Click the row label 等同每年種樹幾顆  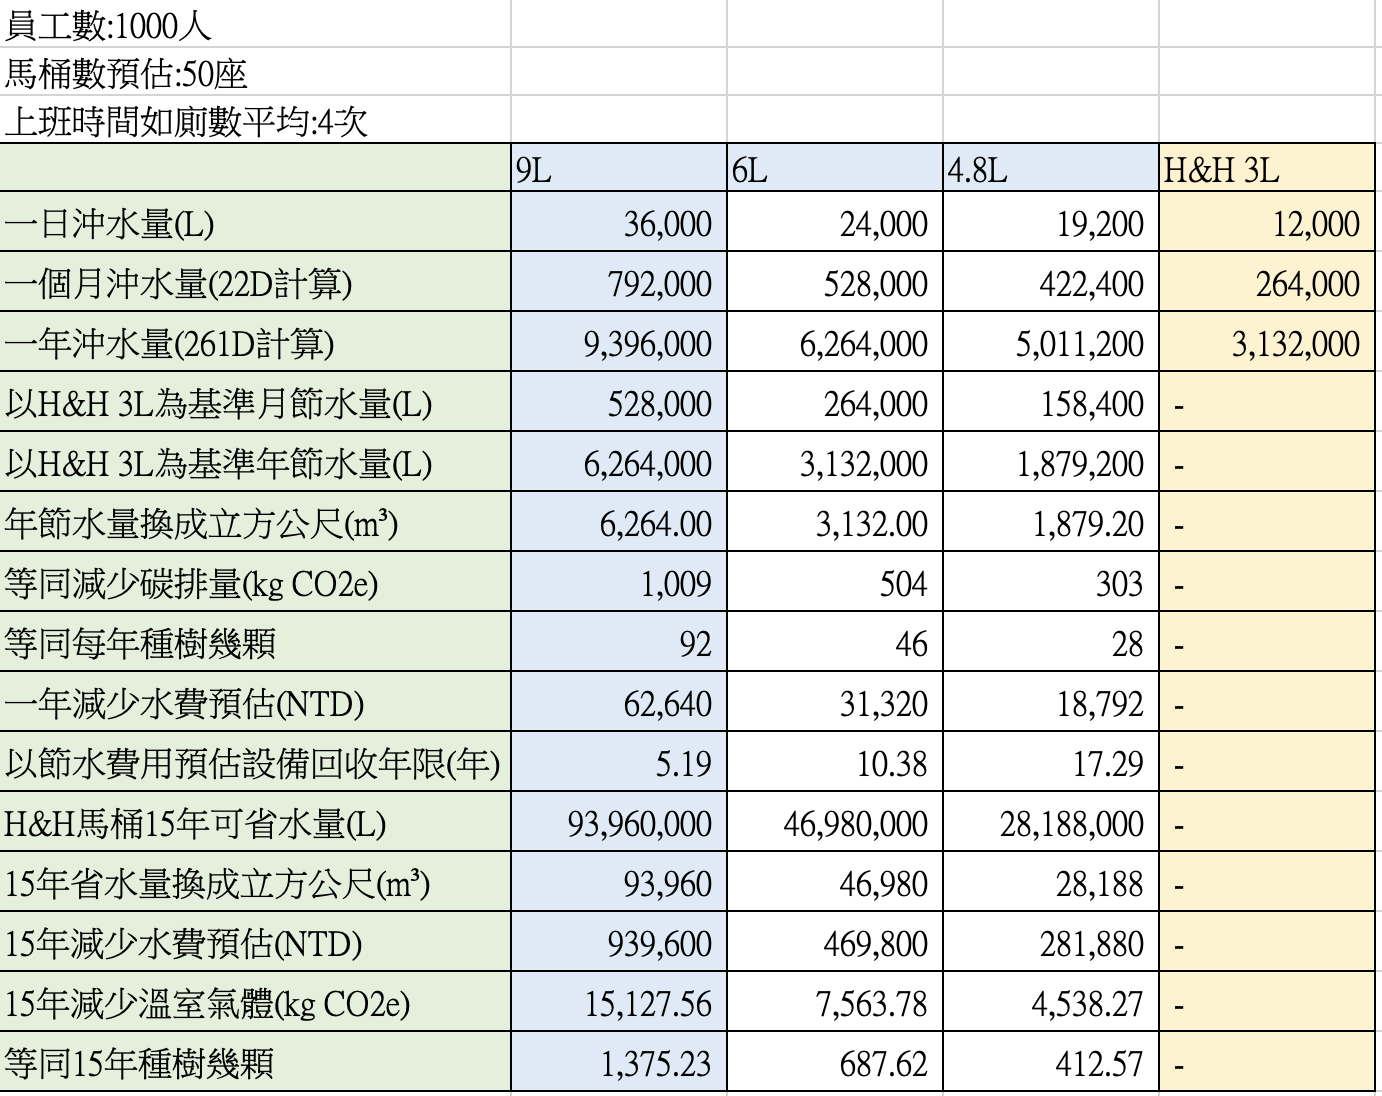255,642
